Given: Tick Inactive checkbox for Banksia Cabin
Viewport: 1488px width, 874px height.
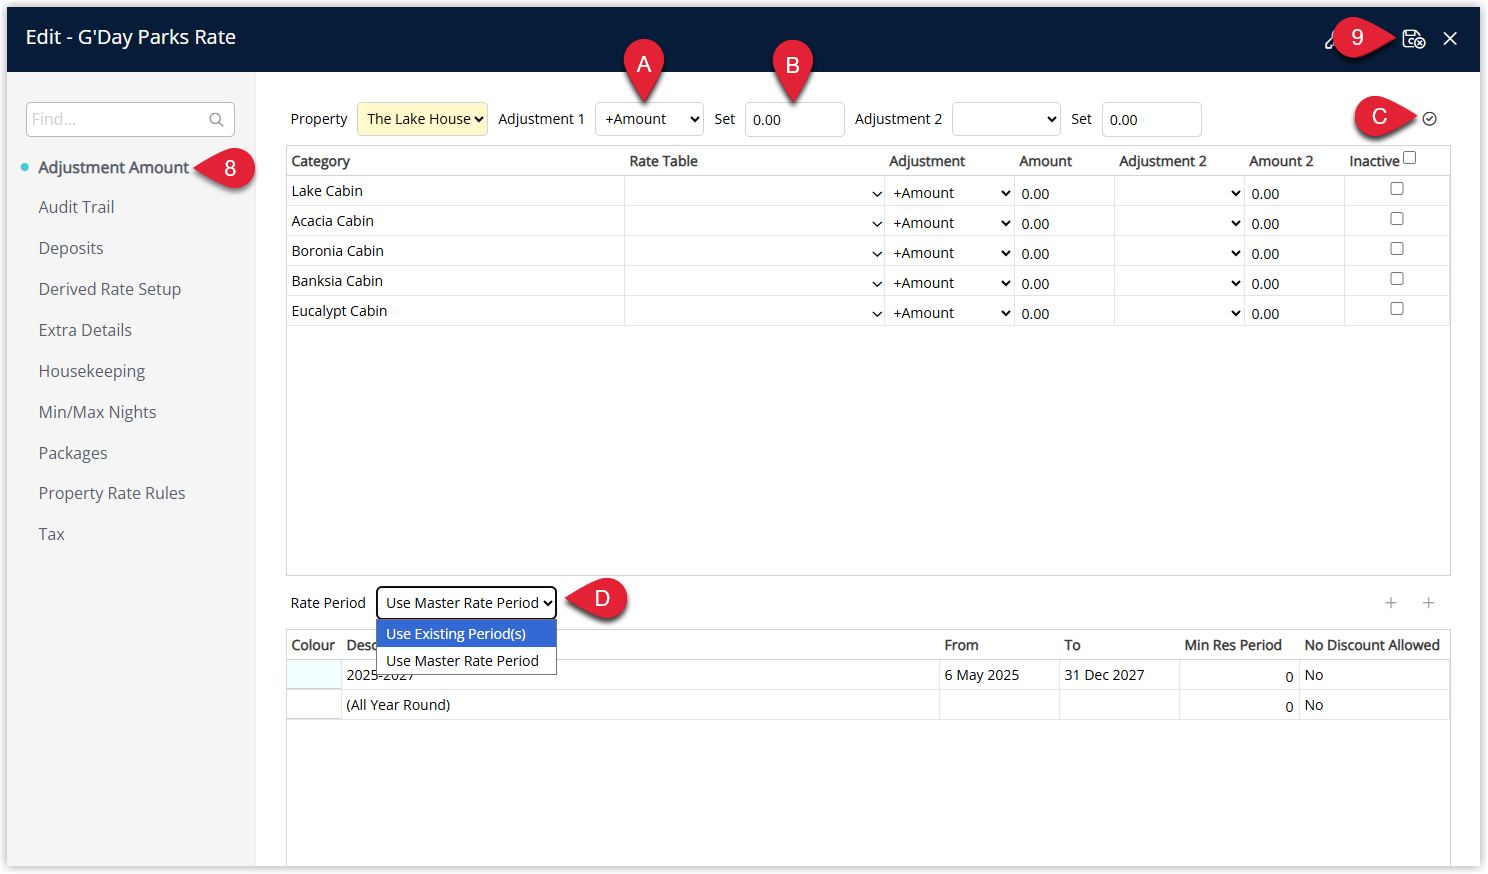Looking at the screenshot, I should pyautogui.click(x=1397, y=279).
